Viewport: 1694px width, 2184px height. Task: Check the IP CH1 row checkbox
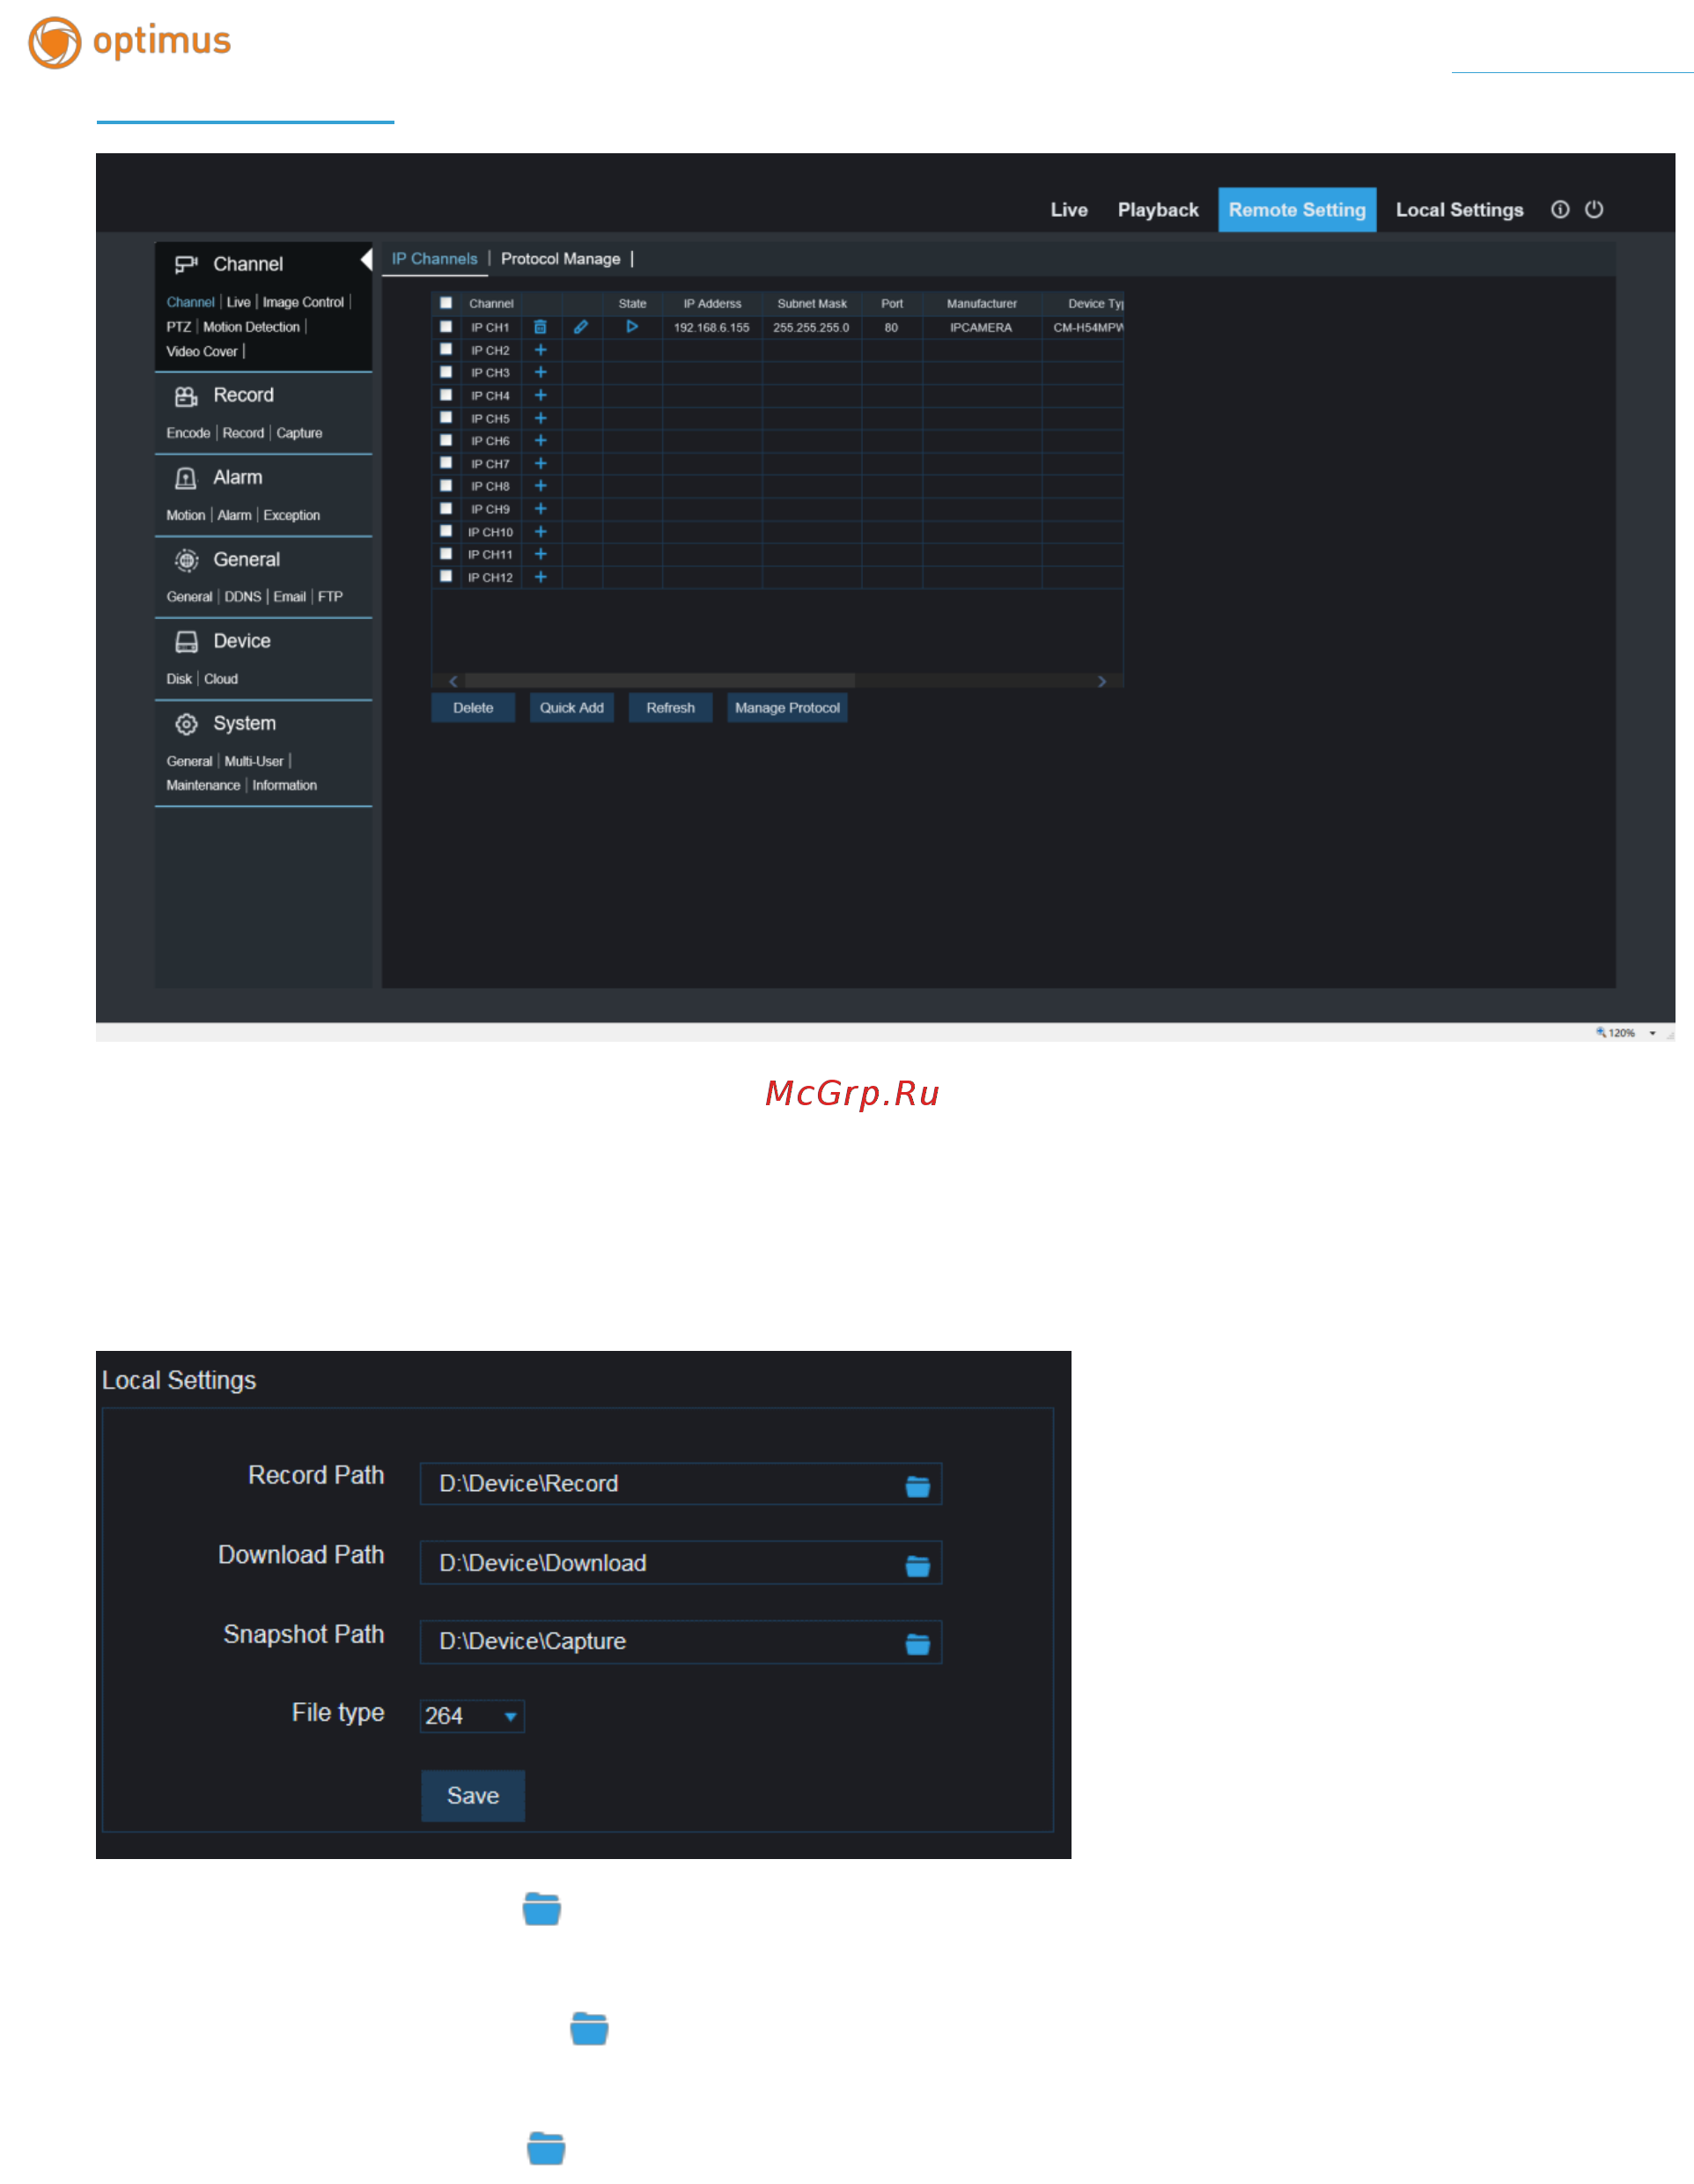tap(446, 326)
